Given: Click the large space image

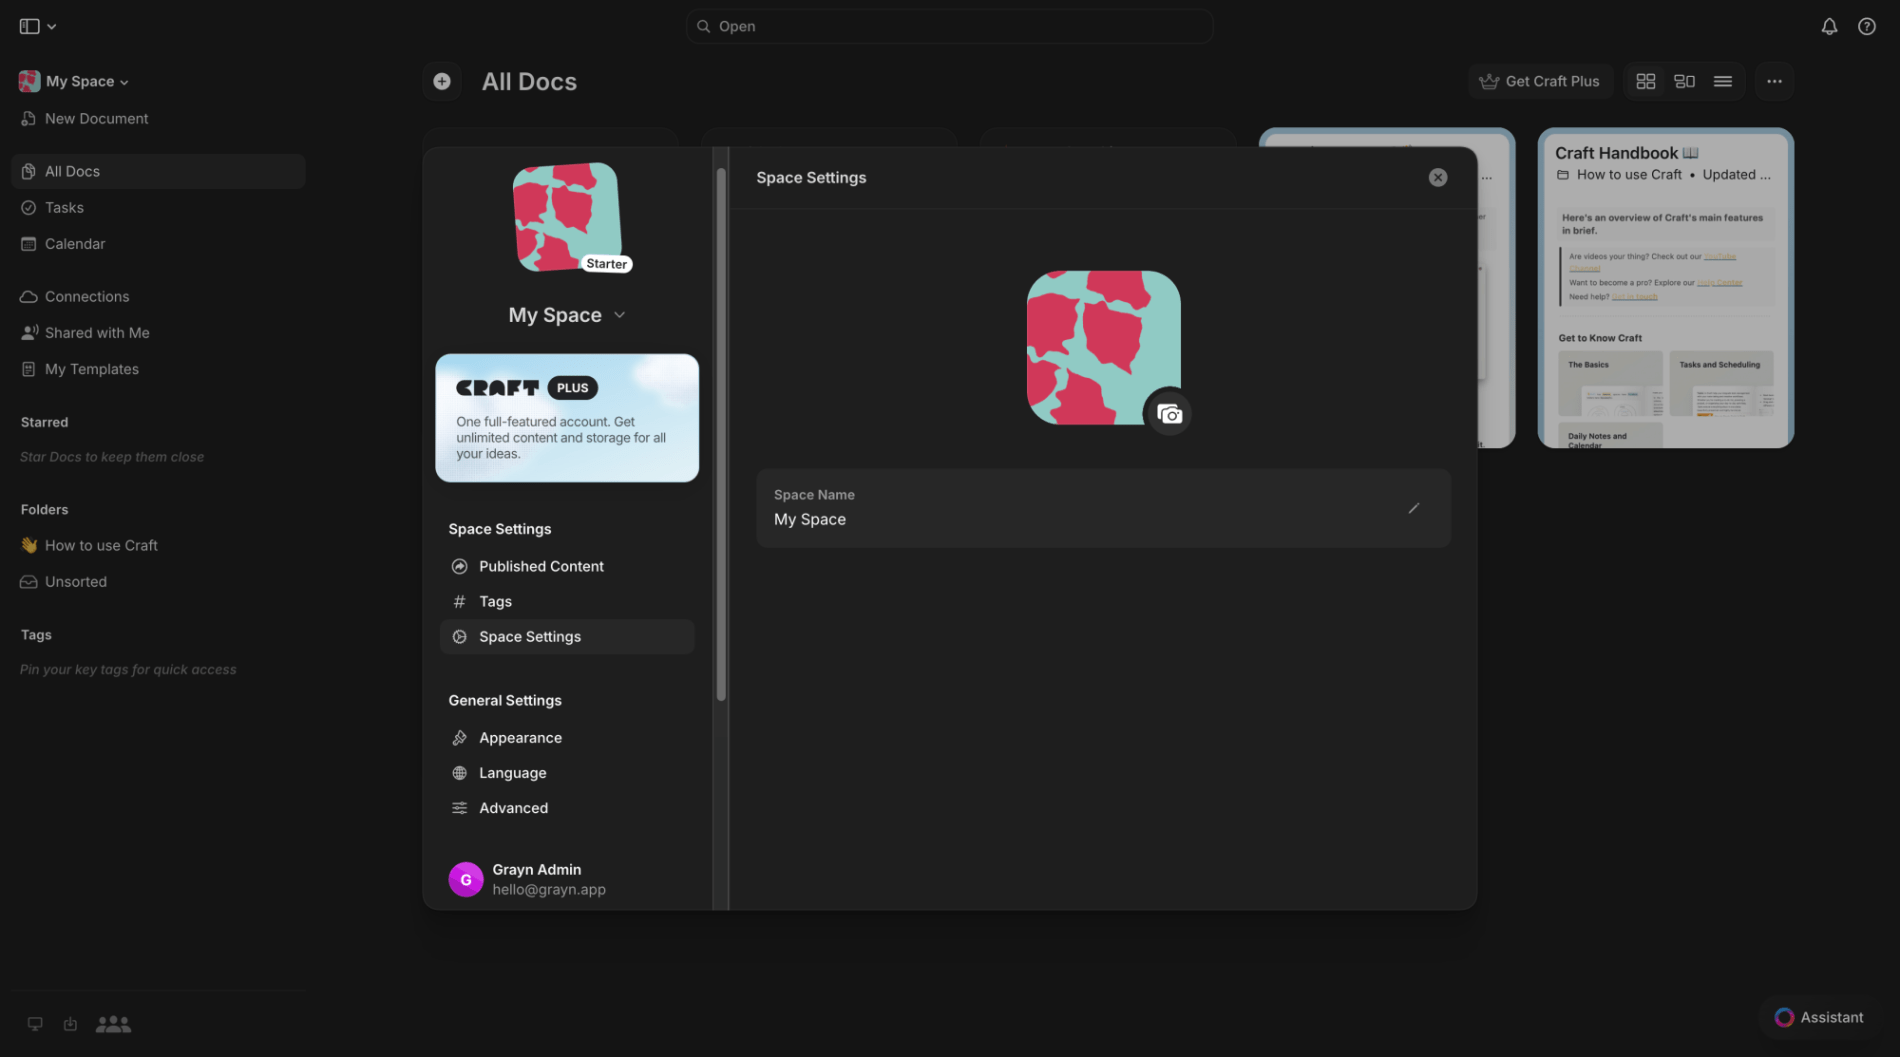Looking at the screenshot, I should (1103, 348).
